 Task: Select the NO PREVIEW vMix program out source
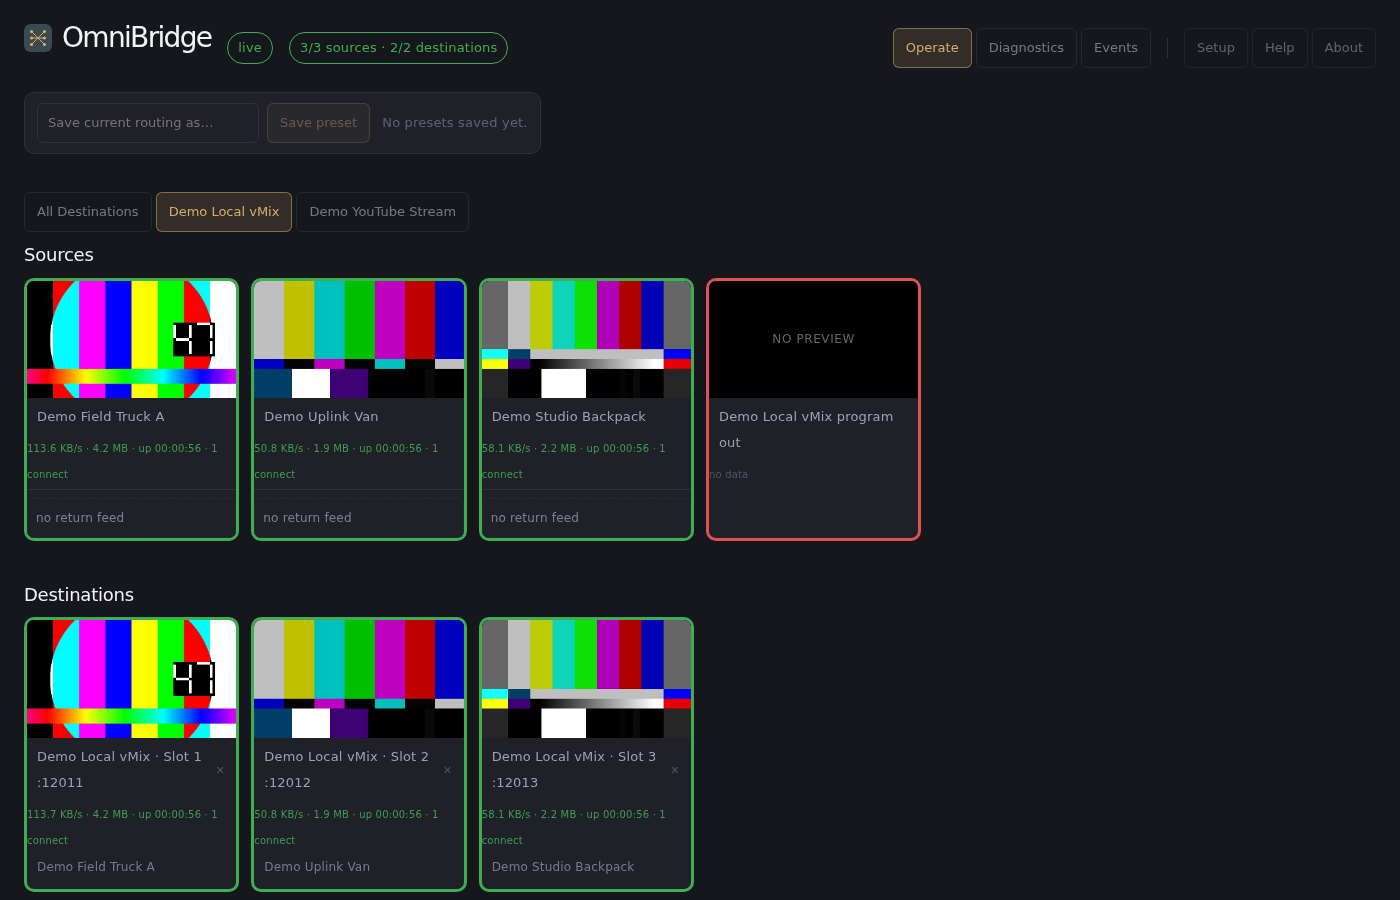point(814,340)
